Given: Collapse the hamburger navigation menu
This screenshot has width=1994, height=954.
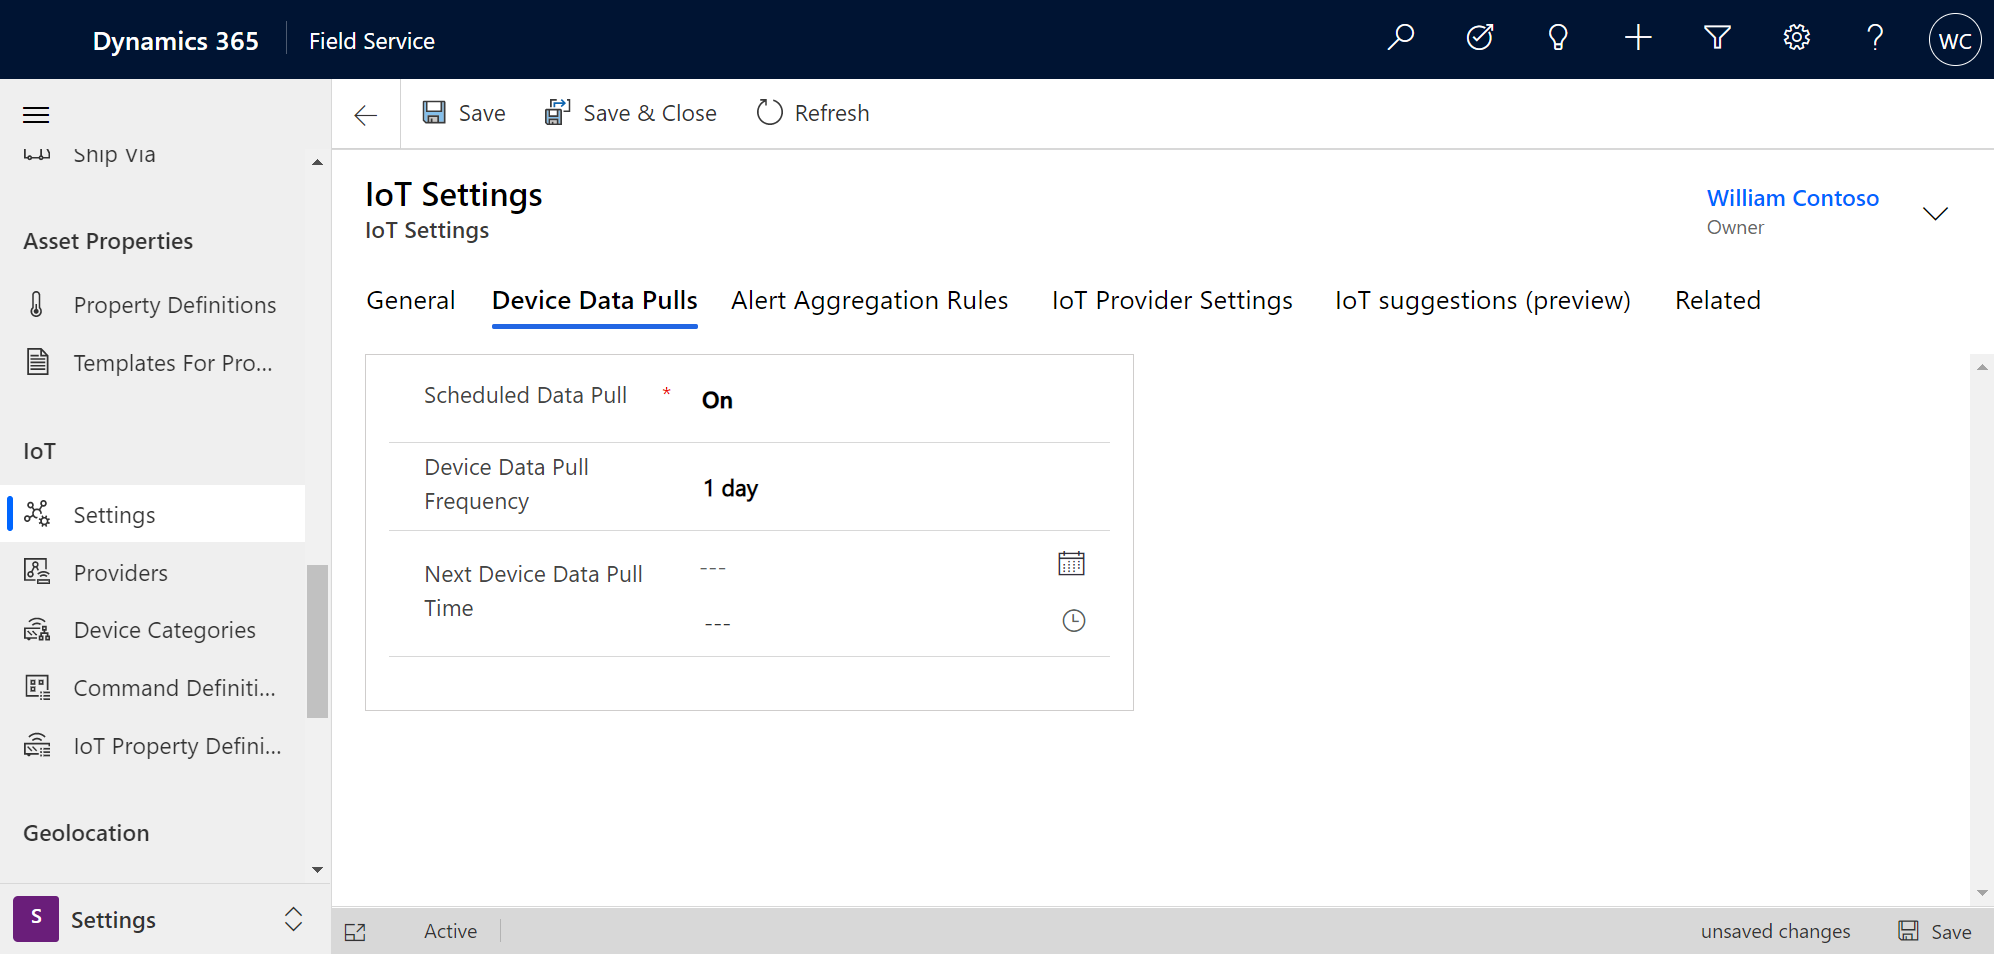Looking at the screenshot, I should click(36, 115).
